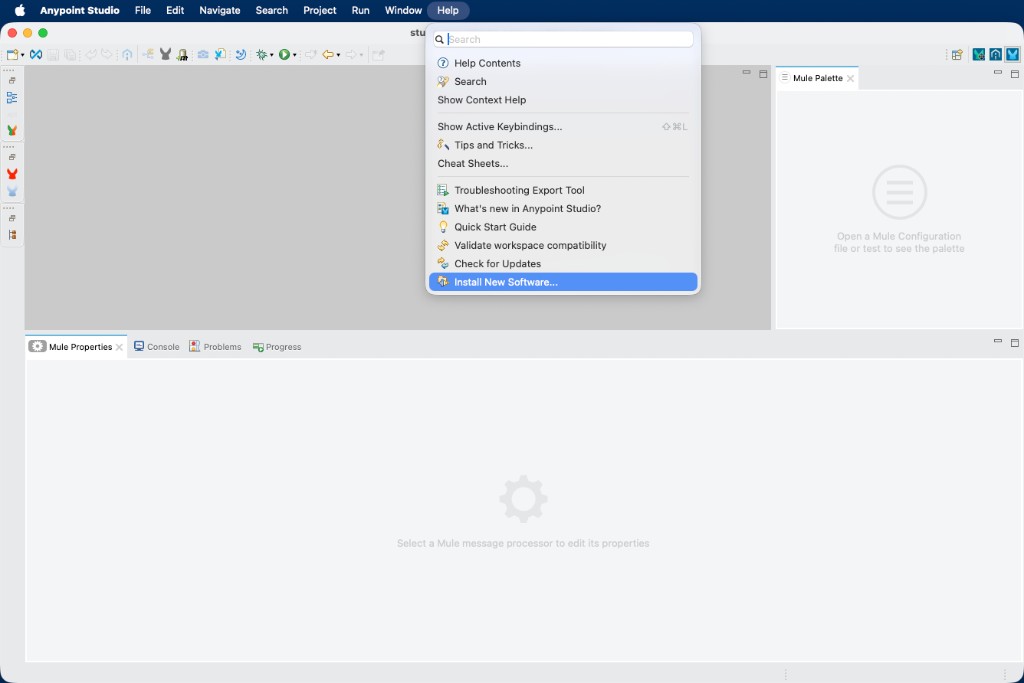The image size is (1024, 683).
Task: Open the Apple menu
Action: click(20, 10)
